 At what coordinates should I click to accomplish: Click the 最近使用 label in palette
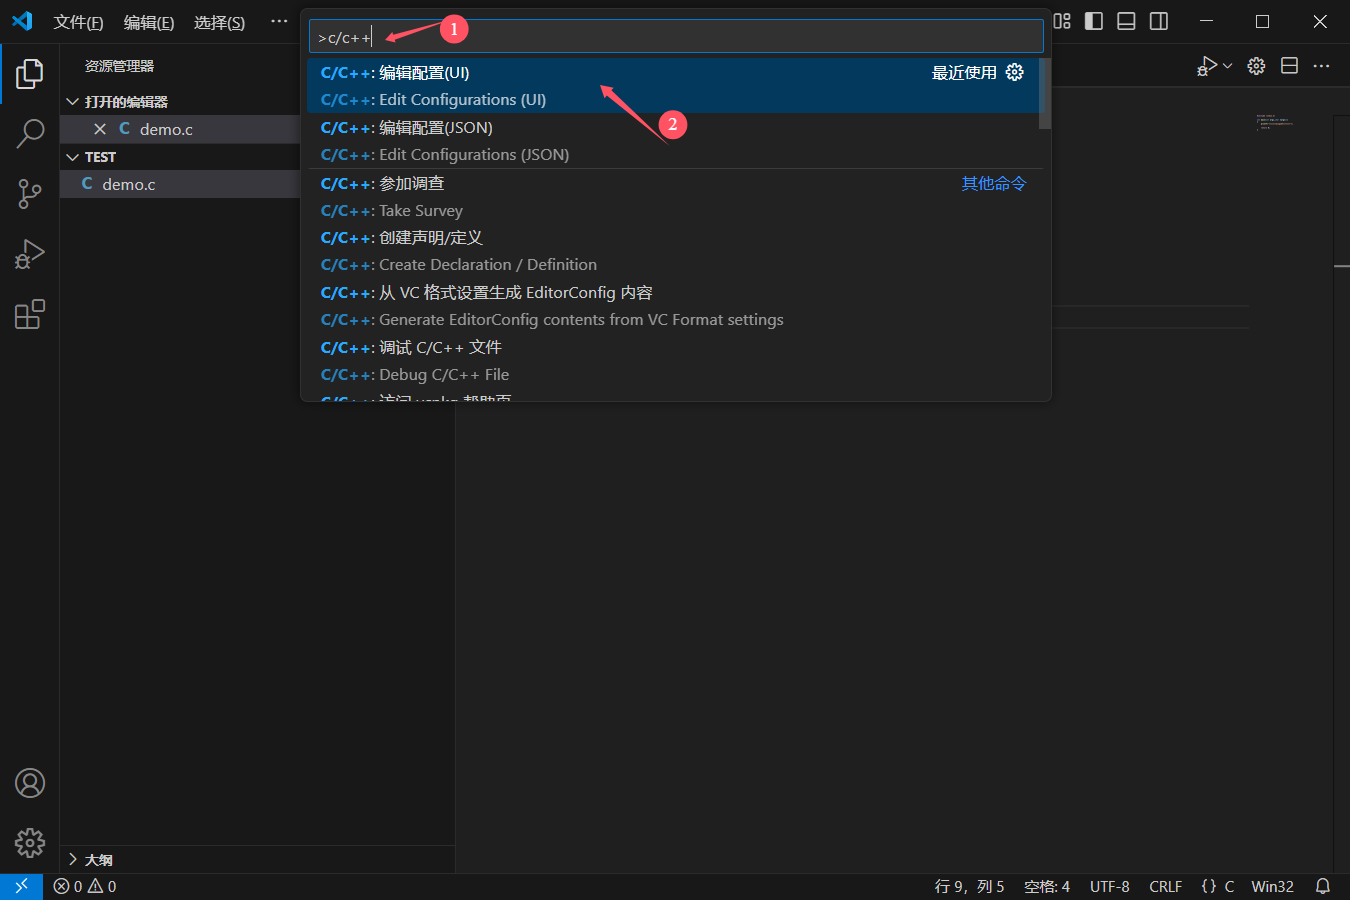coord(964,72)
